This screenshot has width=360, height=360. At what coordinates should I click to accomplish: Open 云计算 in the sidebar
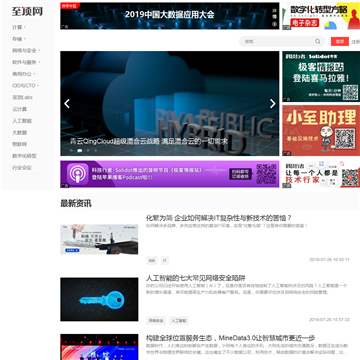[x=19, y=109]
